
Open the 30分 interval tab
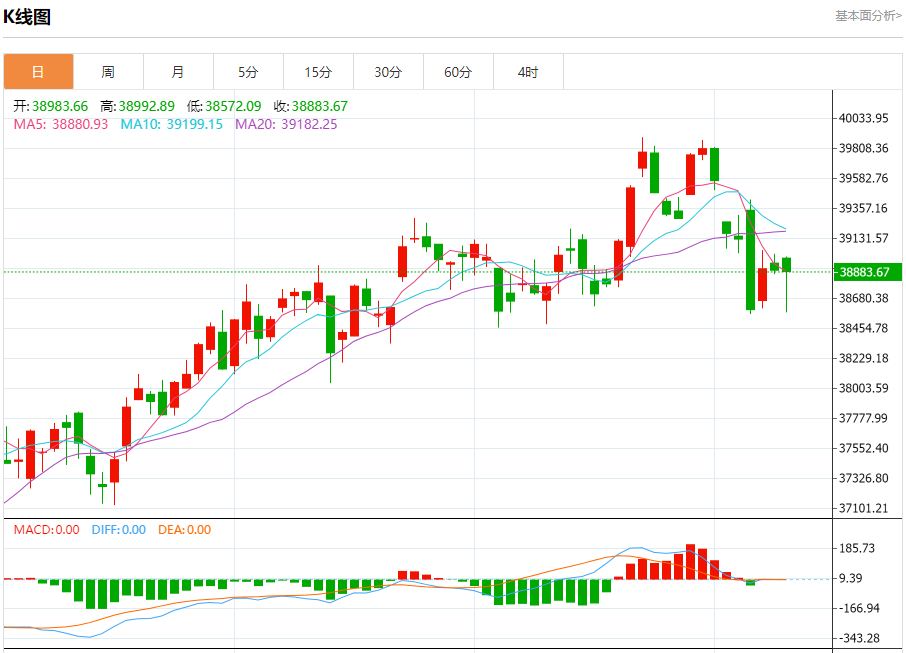tap(388, 72)
